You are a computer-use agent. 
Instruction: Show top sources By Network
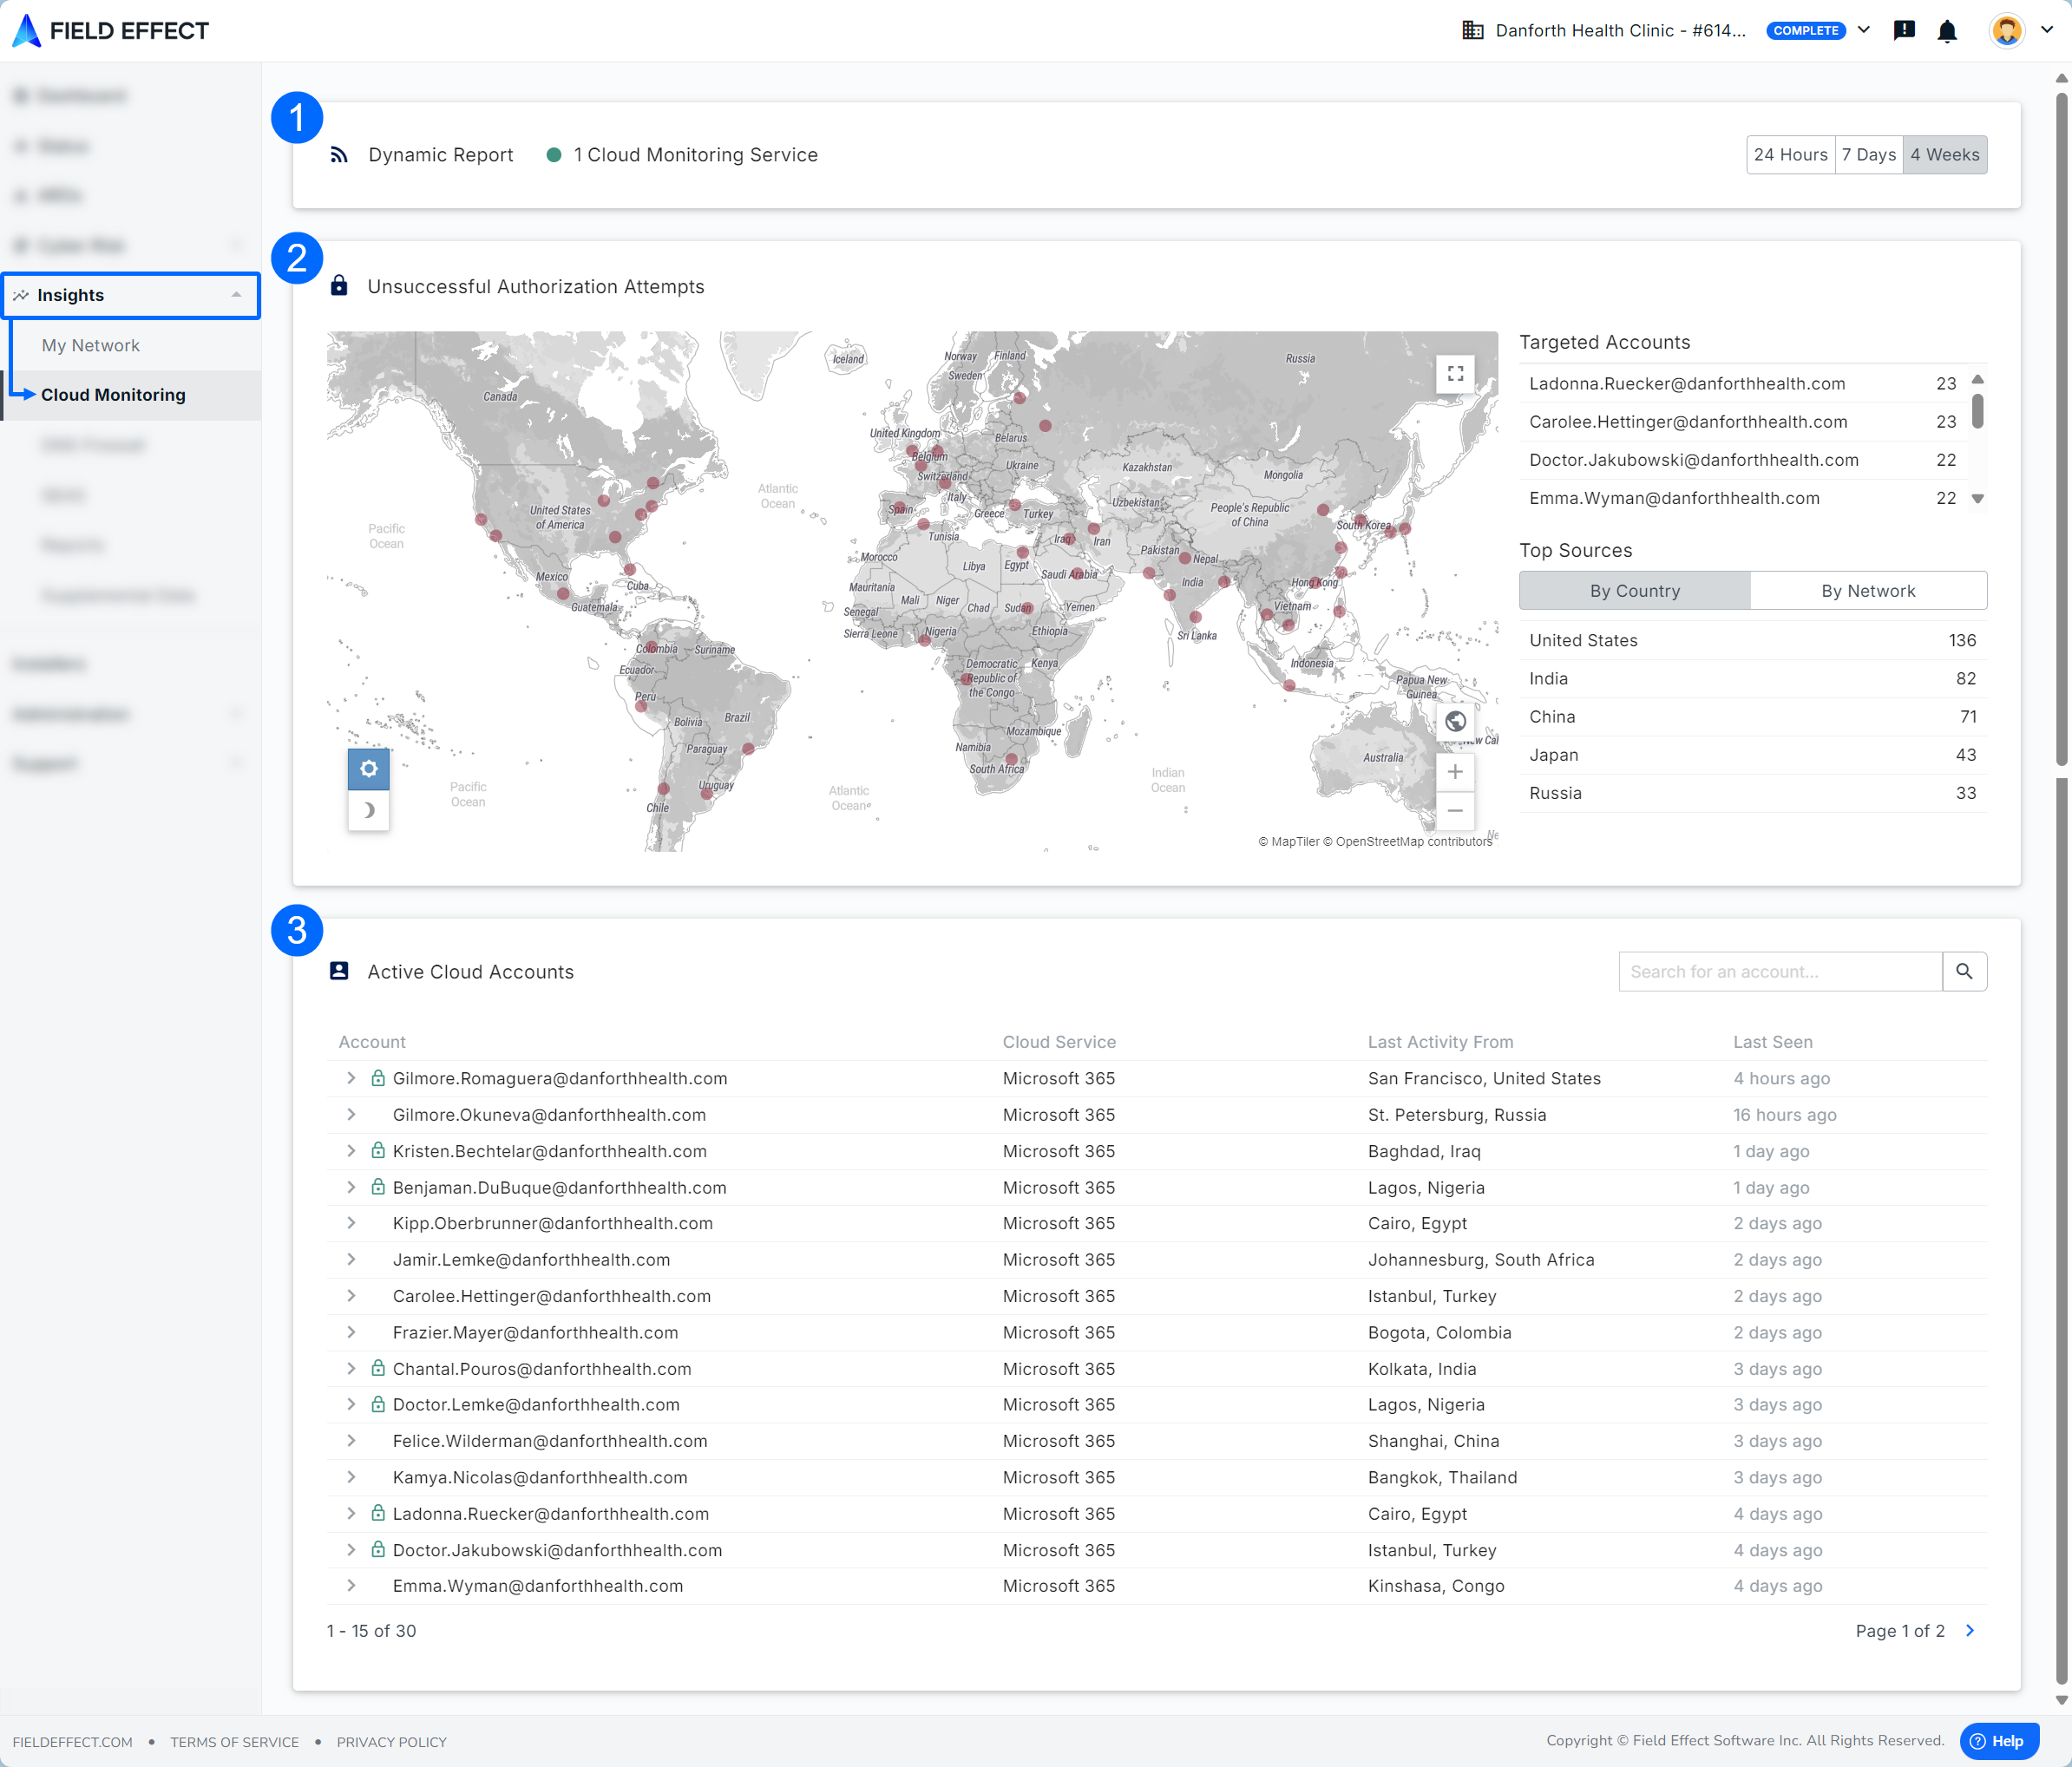click(x=1867, y=591)
